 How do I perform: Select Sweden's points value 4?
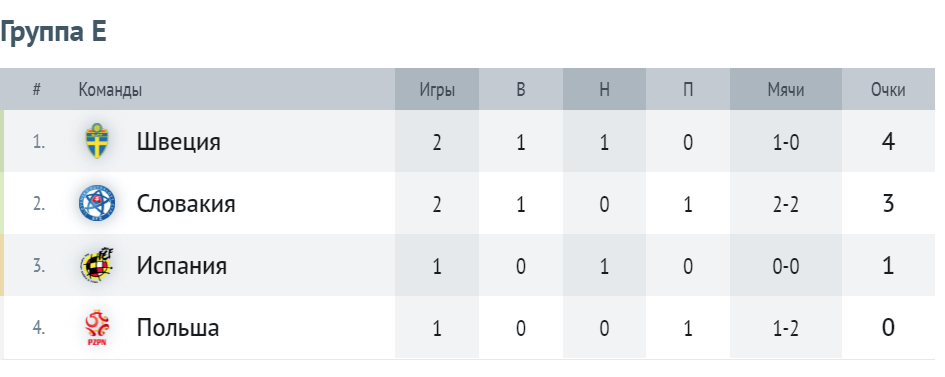coord(888,142)
